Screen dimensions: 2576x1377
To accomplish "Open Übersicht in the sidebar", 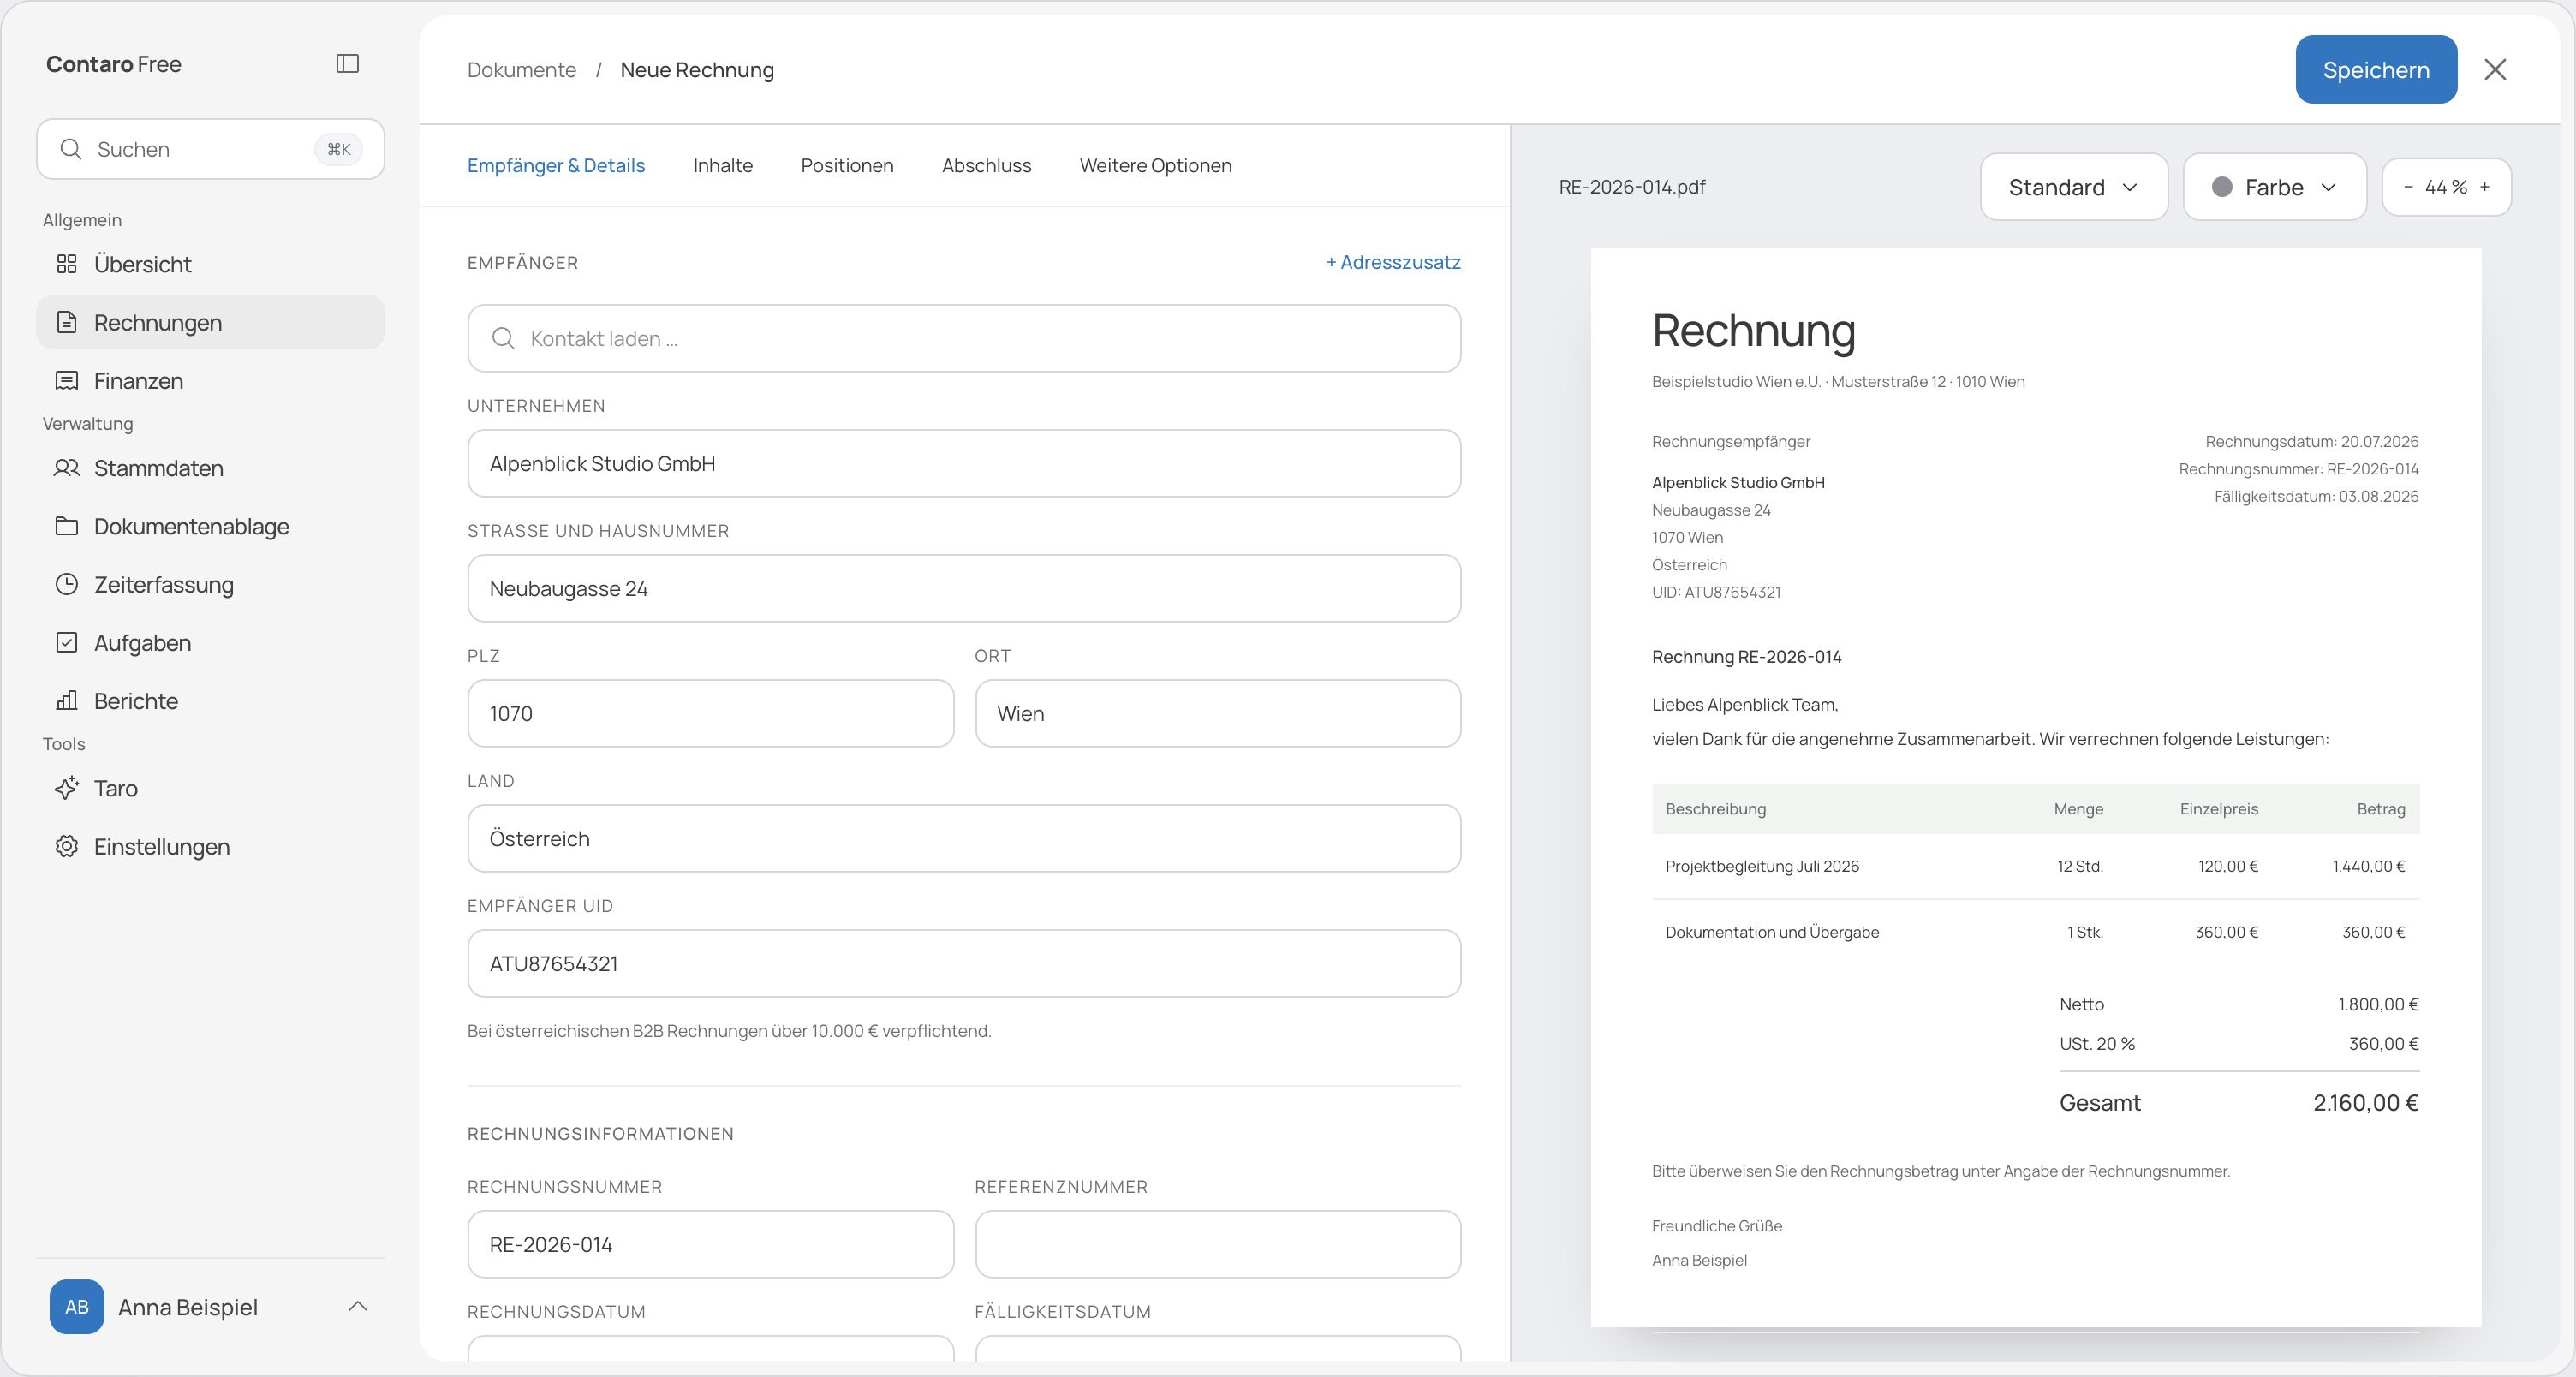I will [210, 264].
